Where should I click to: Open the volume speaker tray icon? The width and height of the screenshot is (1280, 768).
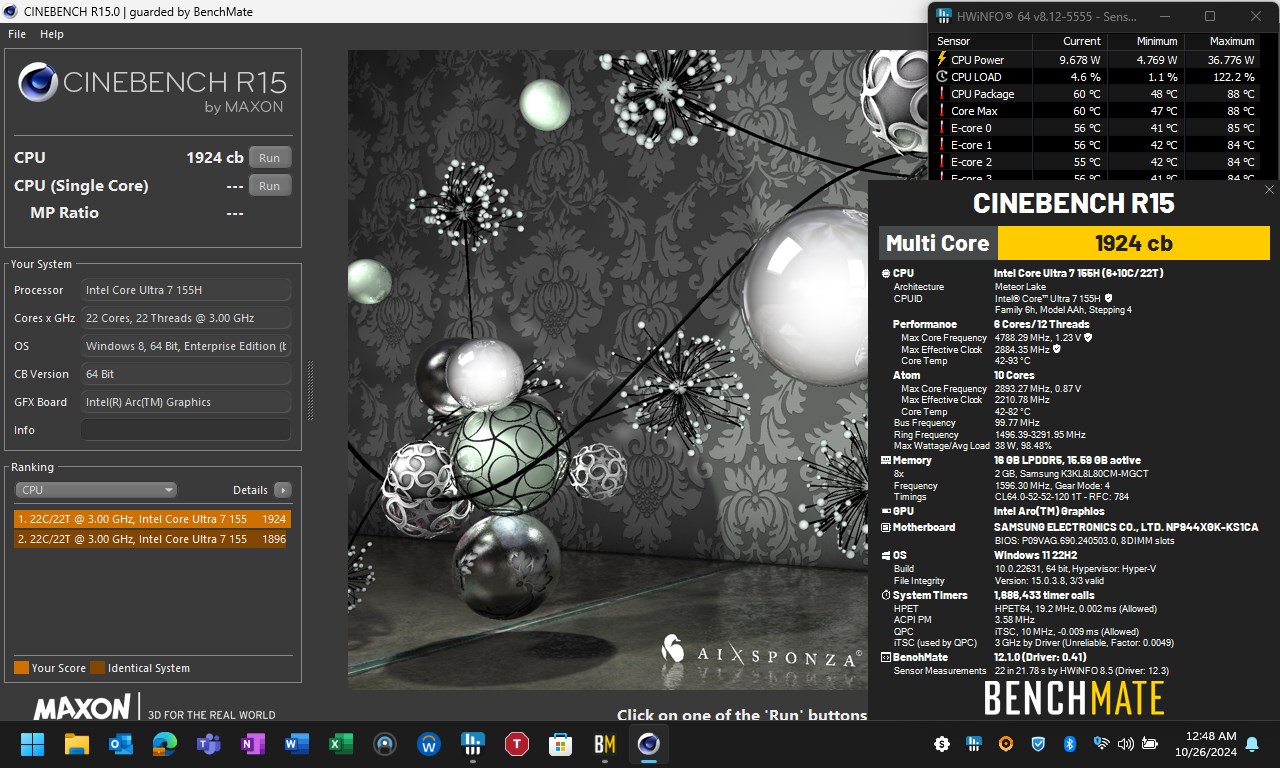(1126, 744)
